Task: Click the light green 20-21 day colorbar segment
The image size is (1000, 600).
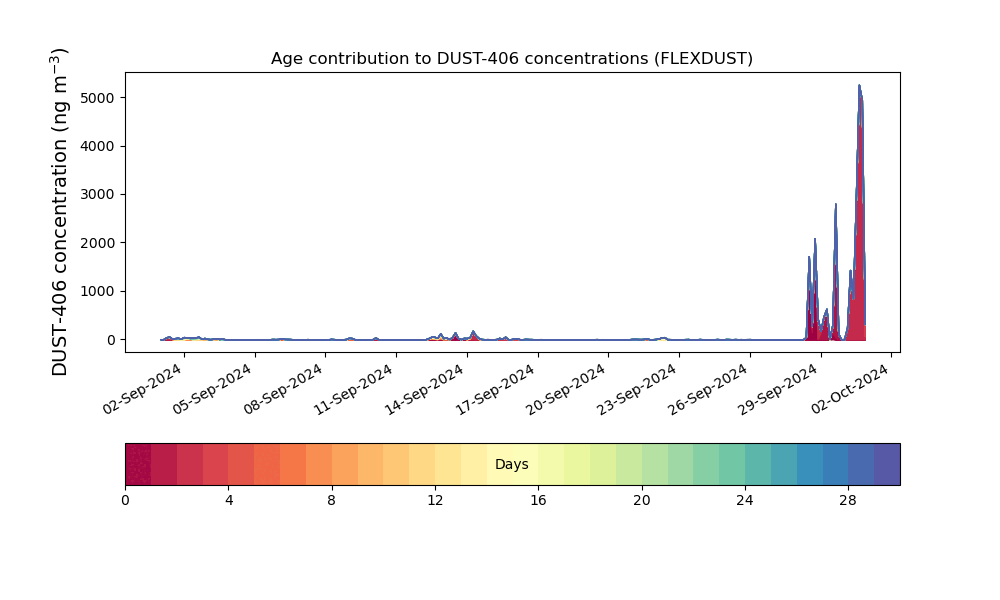Action: point(655,464)
